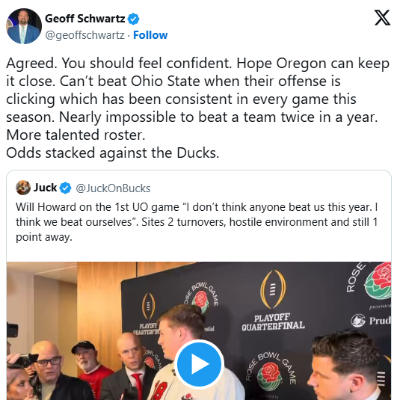This screenshot has height=400, width=400.
Task: Click the line 'Odds stacked against the Ducks.'
Action: pyautogui.click(x=113, y=153)
